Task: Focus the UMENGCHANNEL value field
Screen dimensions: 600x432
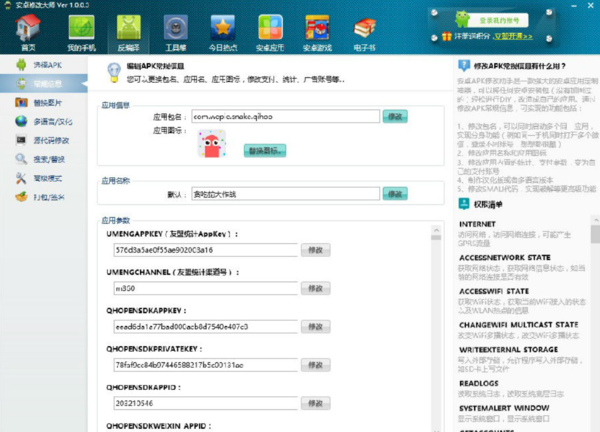Action: [205, 289]
